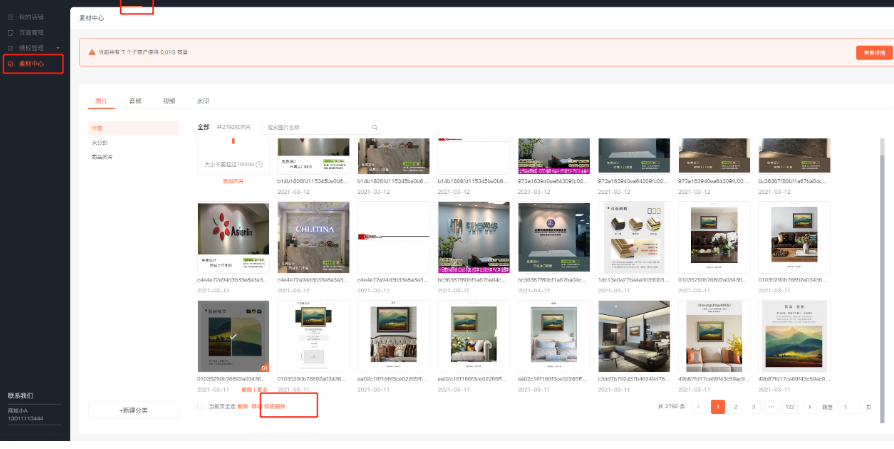Screen dimensions: 894x449
Task: Click the image name search field
Action: pyautogui.click(x=317, y=128)
